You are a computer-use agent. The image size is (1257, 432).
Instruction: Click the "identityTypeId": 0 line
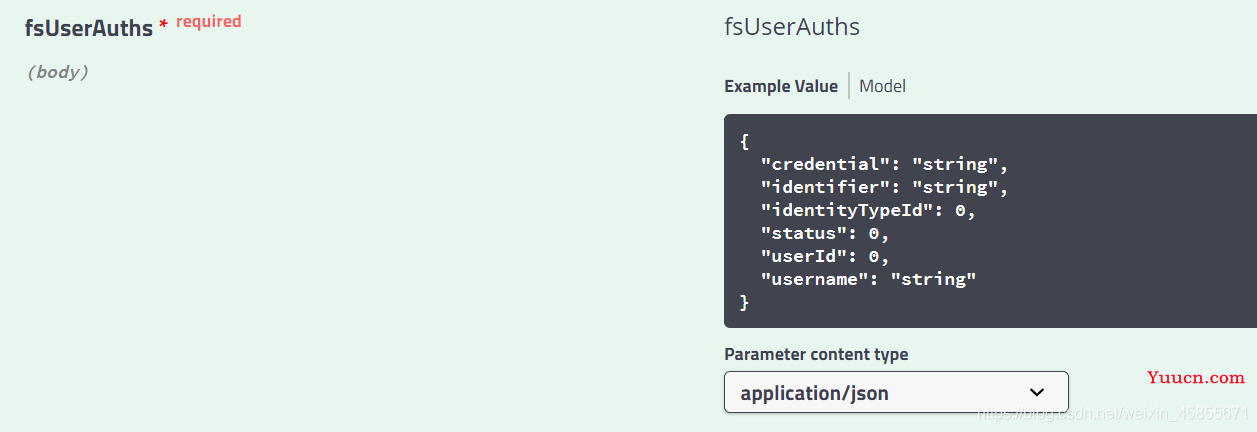click(867, 210)
